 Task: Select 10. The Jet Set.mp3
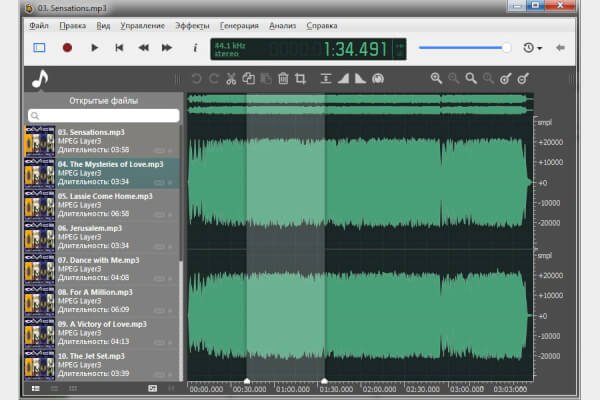point(102,365)
